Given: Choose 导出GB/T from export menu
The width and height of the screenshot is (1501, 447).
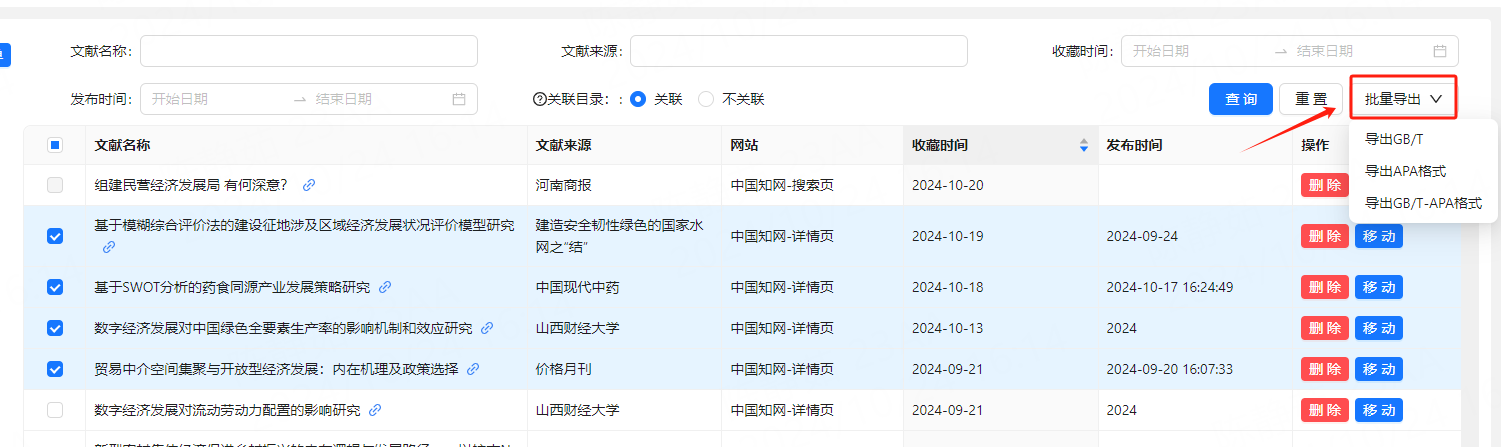Looking at the screenshot, I should pos(1393,139).
